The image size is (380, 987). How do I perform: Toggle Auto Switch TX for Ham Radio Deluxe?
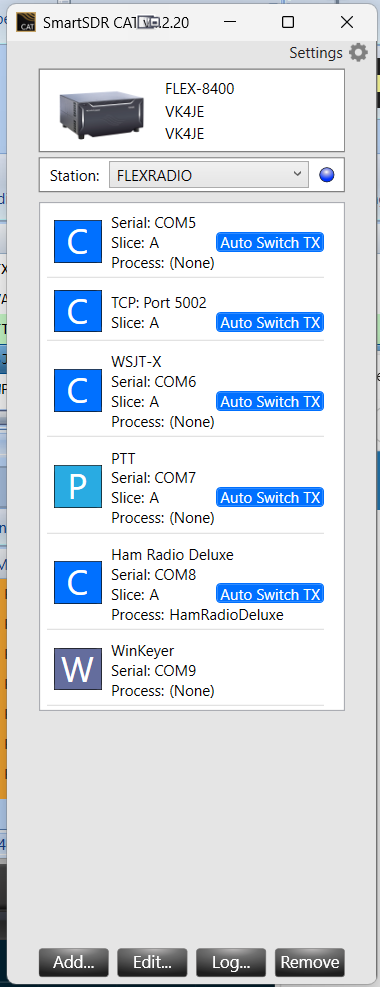click(x=271, y=594)
